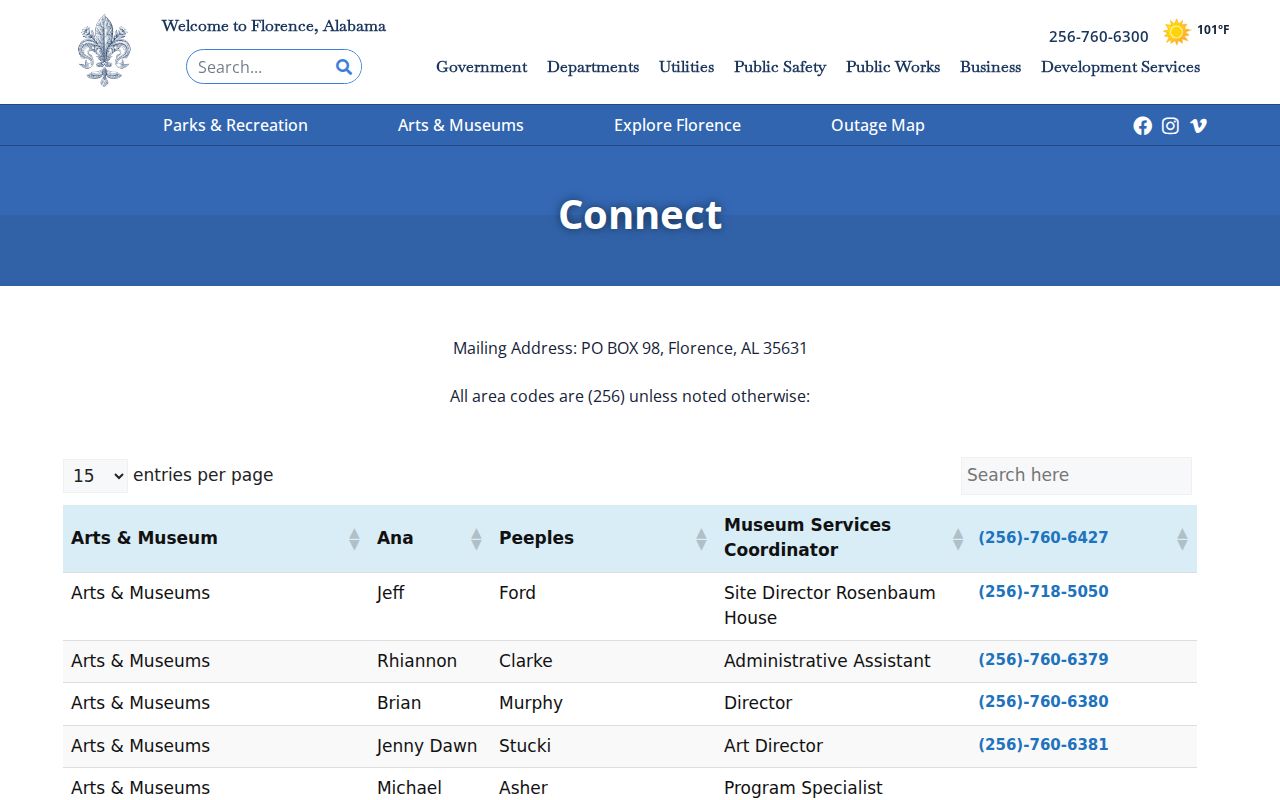Open the Outage Map link
Image resolution: width=1280 pixels, height=800 pixels.
[878, 125]
